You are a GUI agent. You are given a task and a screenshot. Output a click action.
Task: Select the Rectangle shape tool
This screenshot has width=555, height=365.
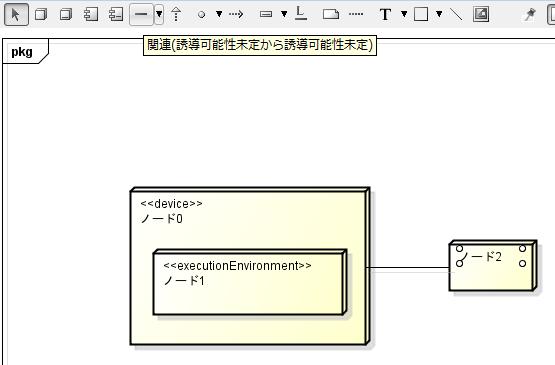click(x=421, y=15)
